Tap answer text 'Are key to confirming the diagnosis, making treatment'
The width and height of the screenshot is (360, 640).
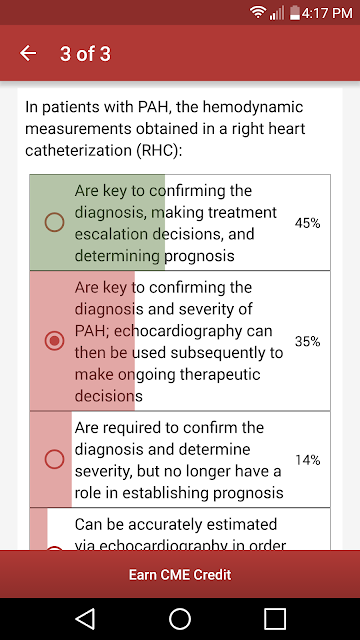pos(176,202)
